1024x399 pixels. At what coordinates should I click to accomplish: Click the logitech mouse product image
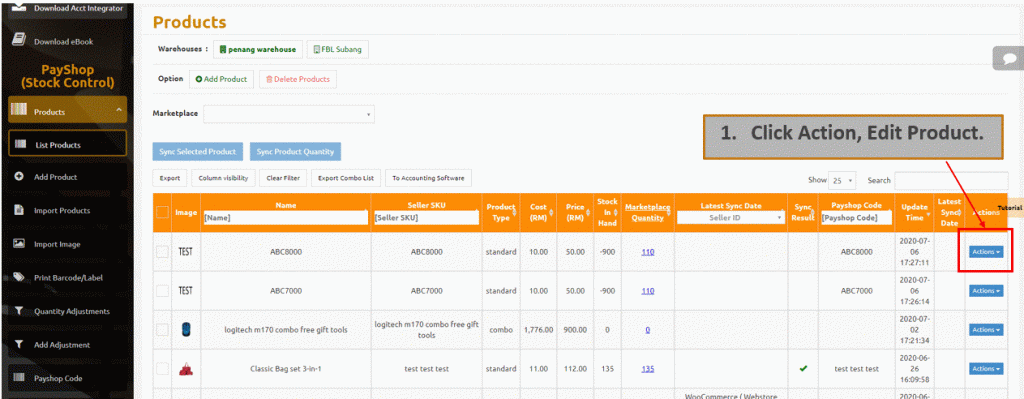tap(185, 330)
